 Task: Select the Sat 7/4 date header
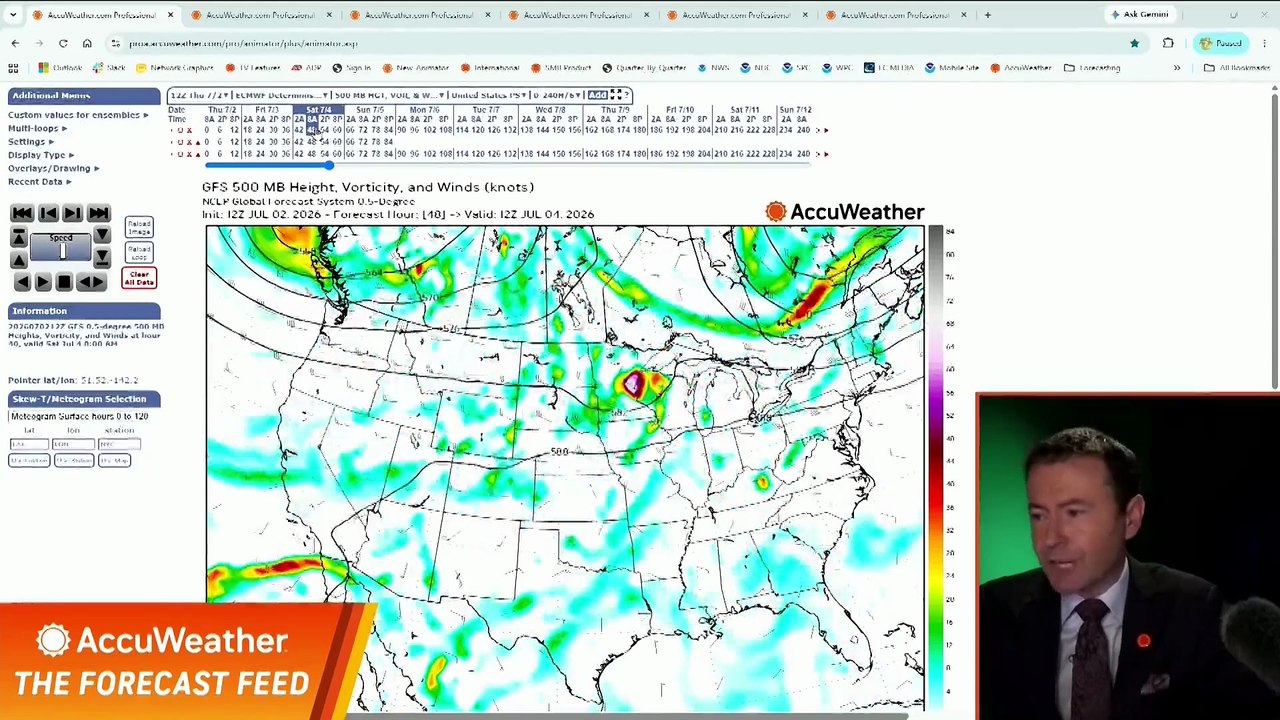tap(318, 109)
